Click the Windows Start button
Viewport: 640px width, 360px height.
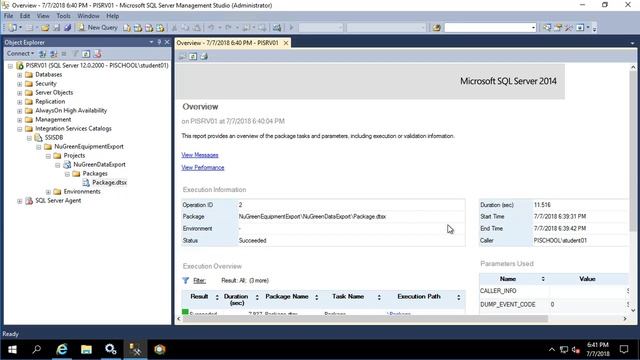pyautogui.click(x=12, y=349)
